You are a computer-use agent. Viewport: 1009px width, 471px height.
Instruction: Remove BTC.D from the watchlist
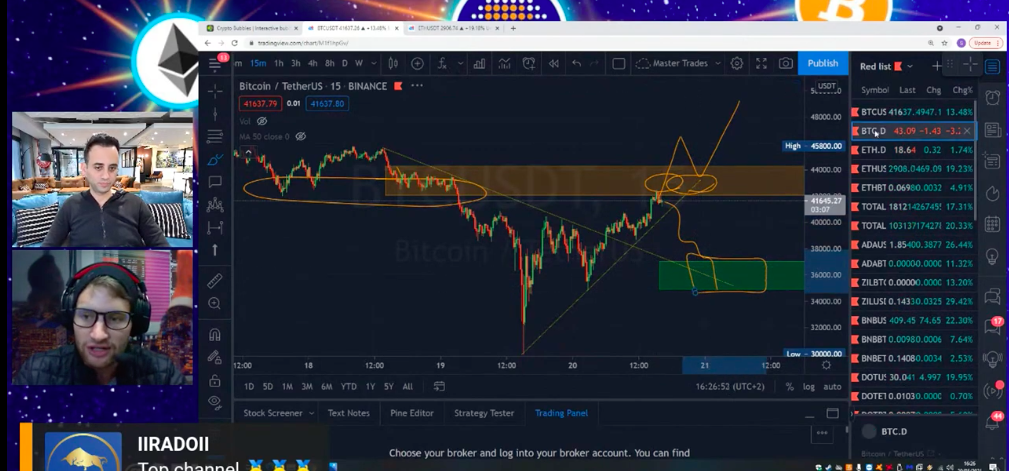967,131
